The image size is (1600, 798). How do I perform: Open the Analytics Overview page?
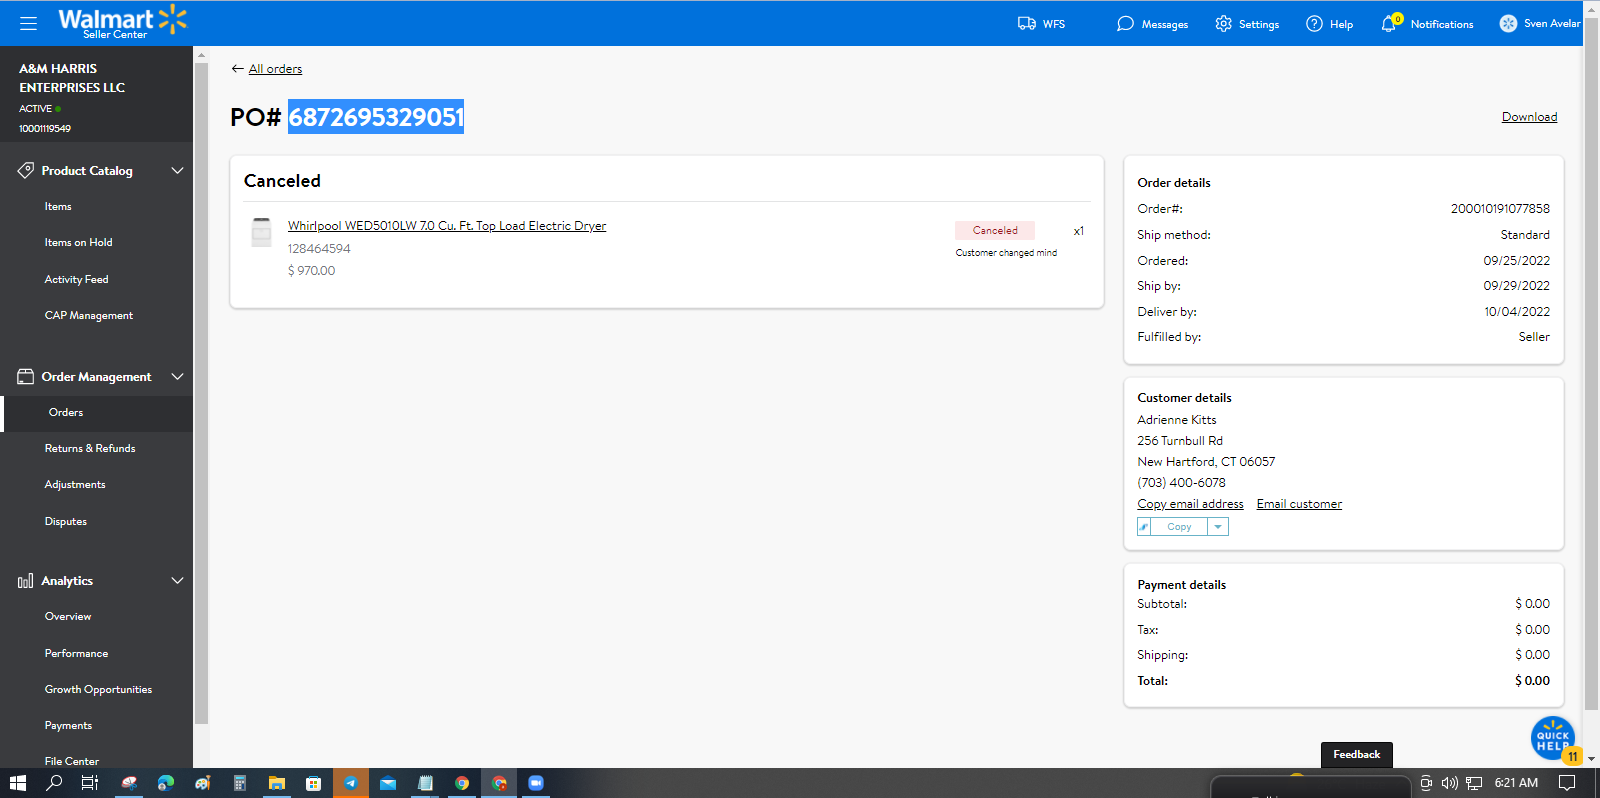pos(68,617)
